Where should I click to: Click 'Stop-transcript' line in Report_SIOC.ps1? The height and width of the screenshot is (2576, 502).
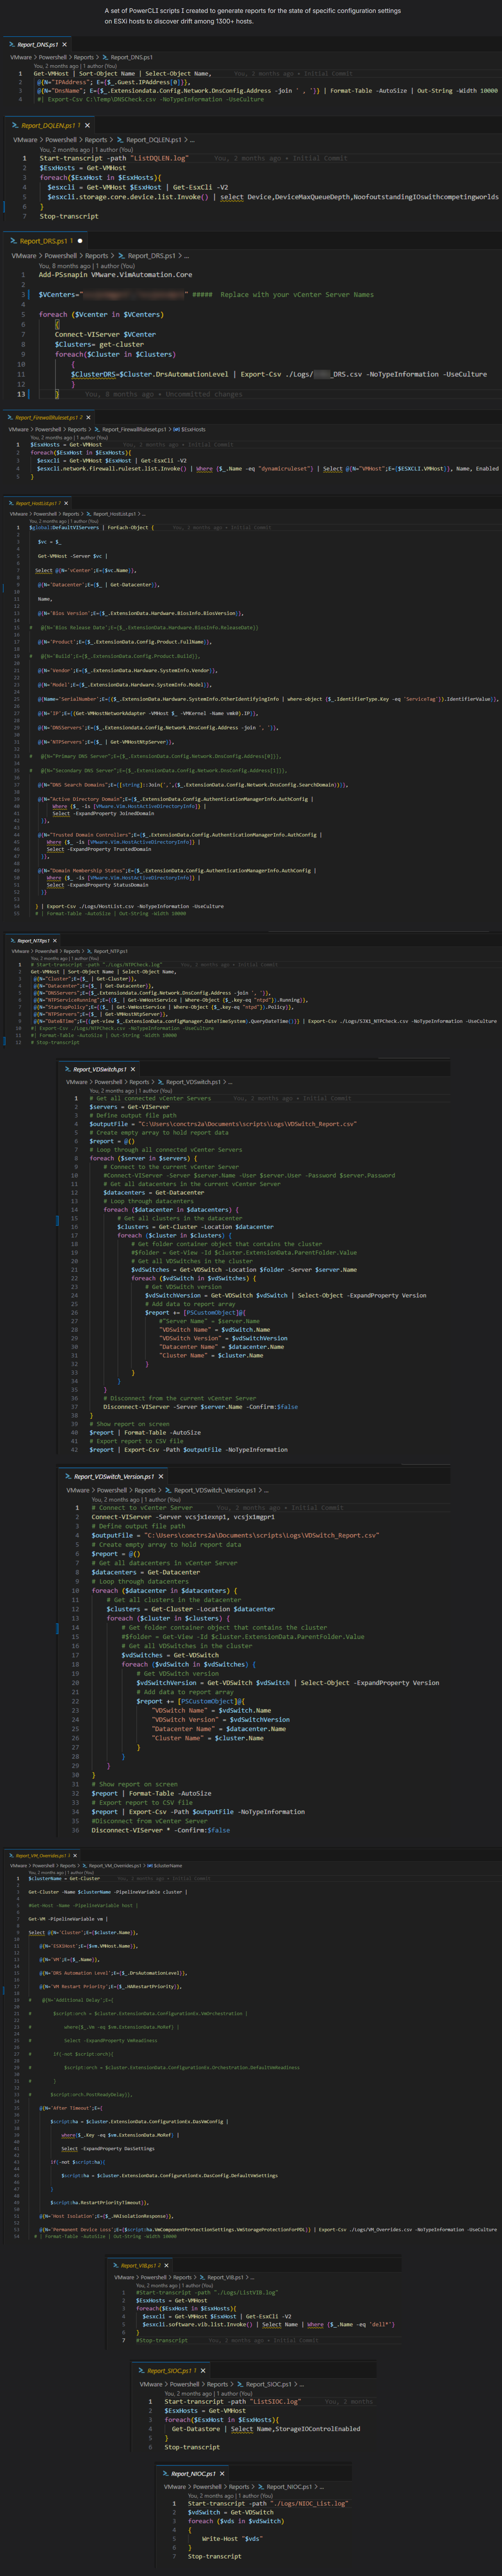tap(192, 2447)
